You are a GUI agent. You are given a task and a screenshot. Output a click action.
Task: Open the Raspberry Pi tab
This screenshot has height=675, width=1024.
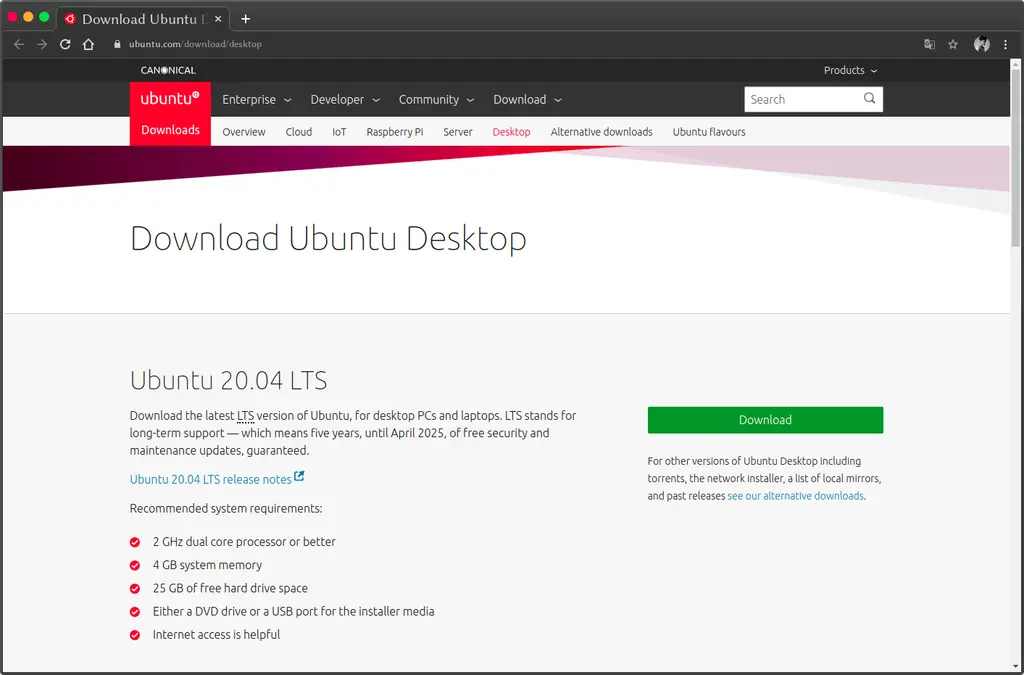click(394, 132)
